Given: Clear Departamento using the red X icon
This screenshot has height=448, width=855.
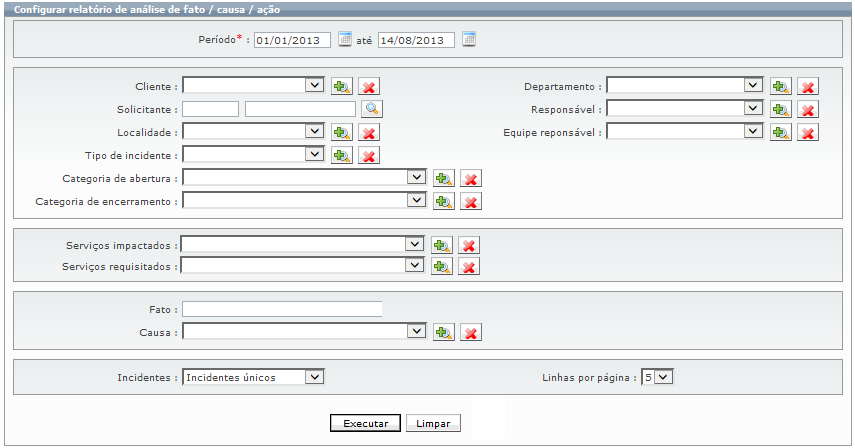Looking at the screenshot, I should pyautogui.click(x=808, y=86).
